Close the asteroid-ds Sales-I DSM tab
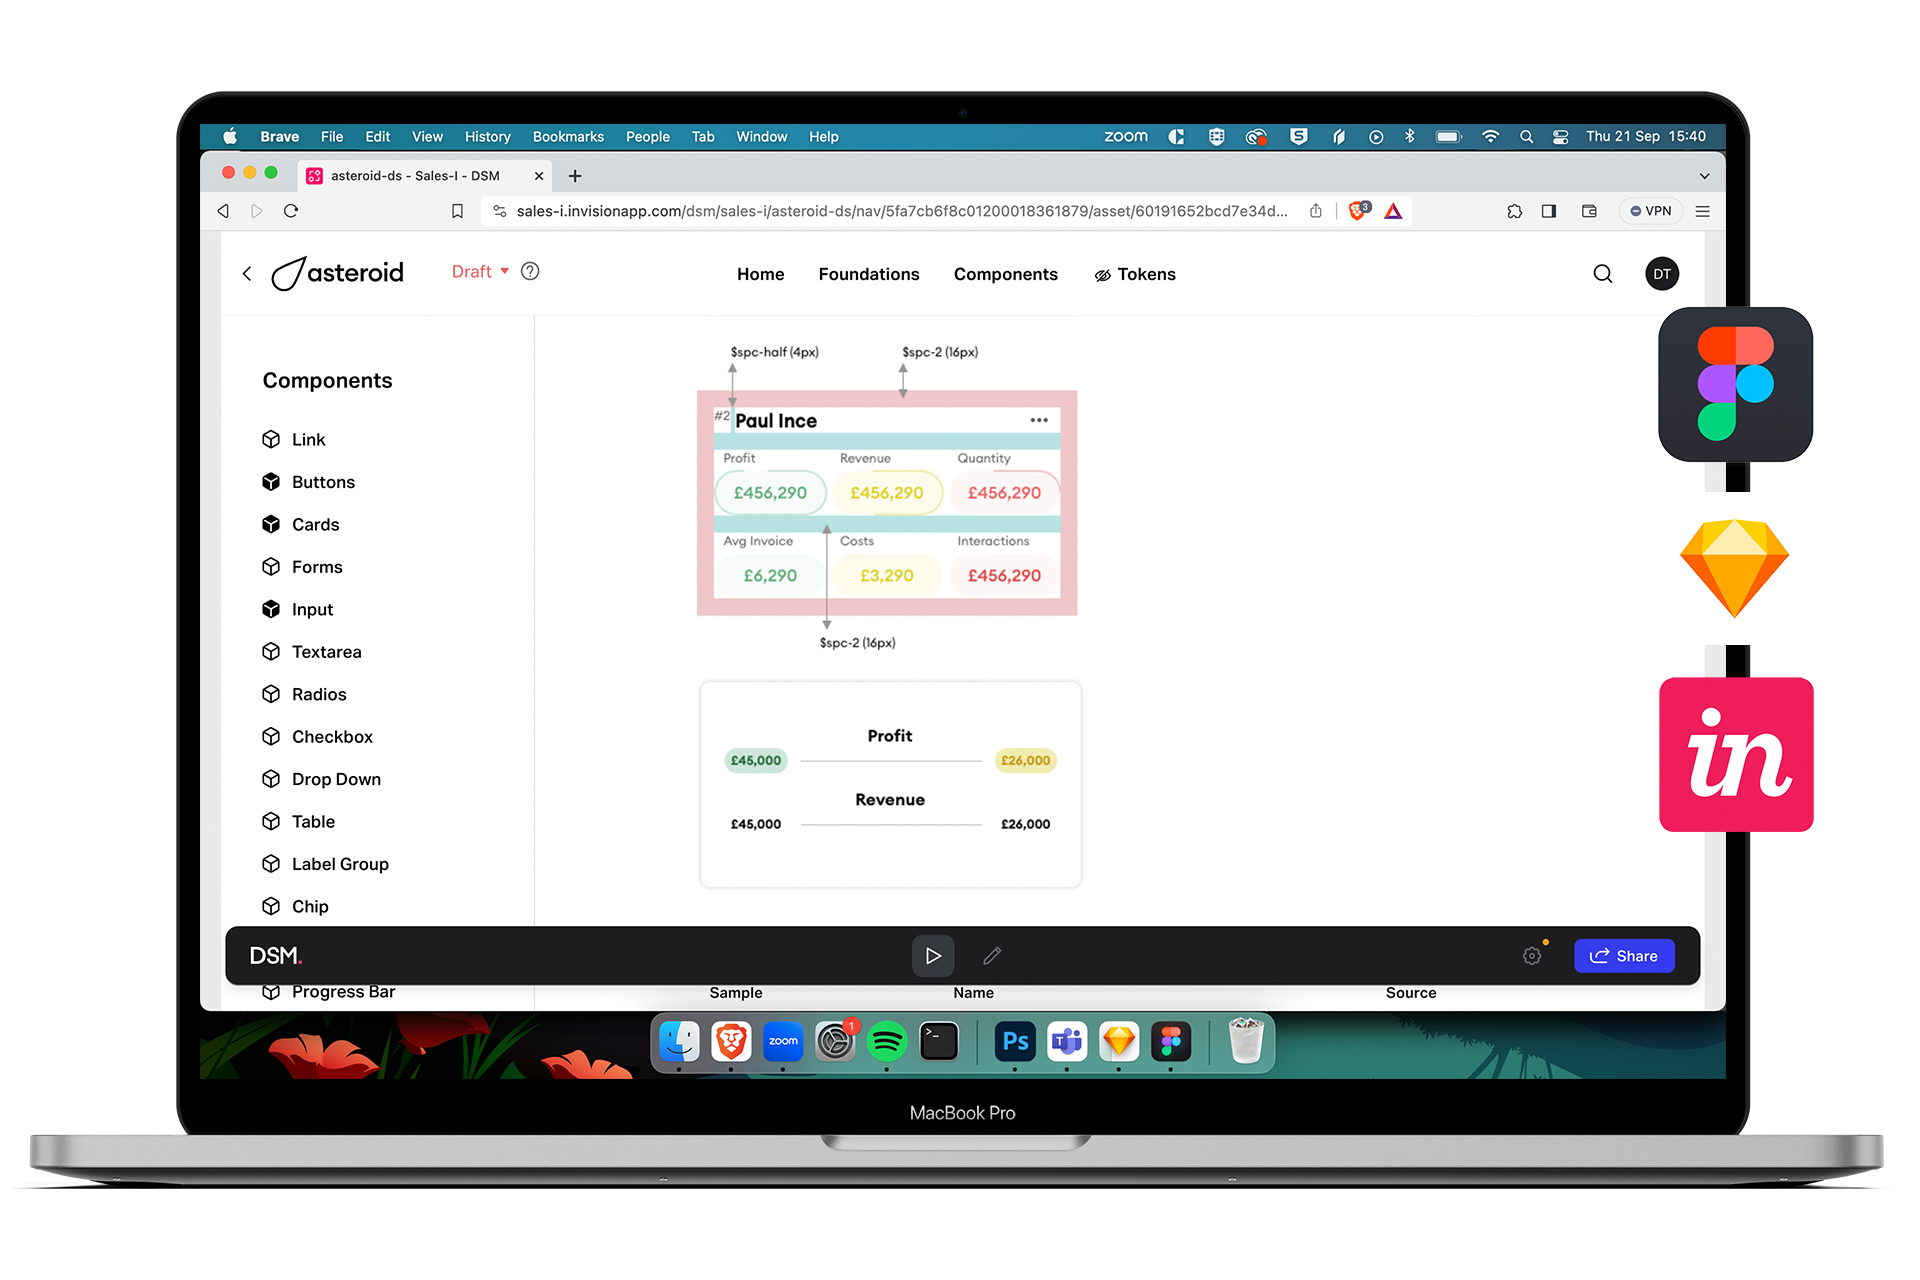This screenshot has width=1920, height=1280. [539, 176]
